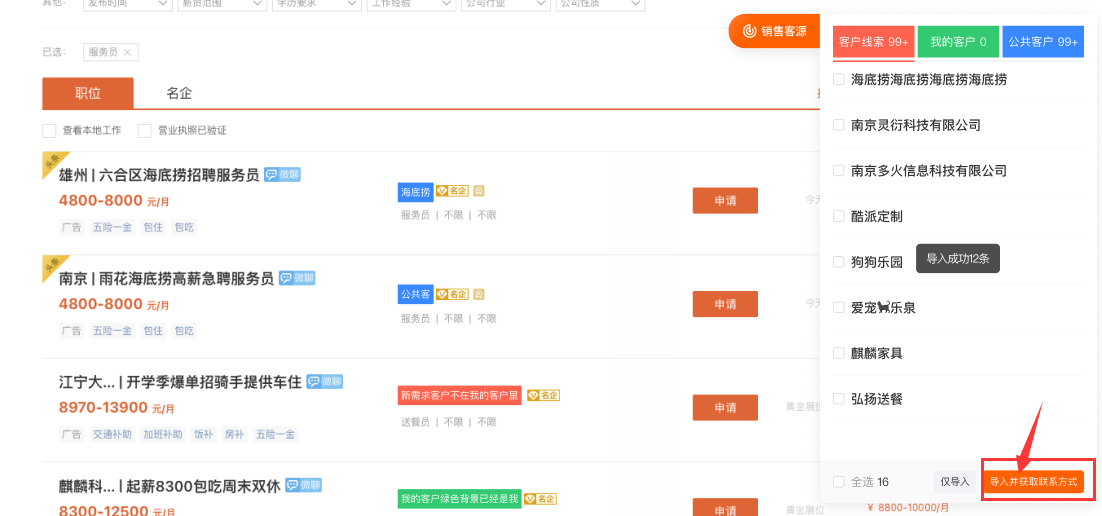Click the green 我的客户绿色背景已经是我 tag
The image size is (1102, 516).
pyautogui.click(x=459, y=499)
